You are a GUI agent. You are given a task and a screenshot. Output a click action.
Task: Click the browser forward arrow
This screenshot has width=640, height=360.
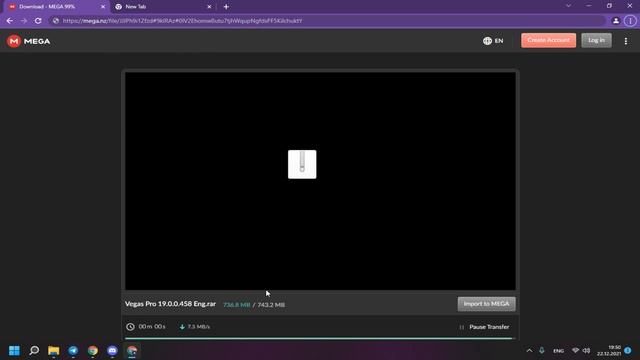click(24, 20)
